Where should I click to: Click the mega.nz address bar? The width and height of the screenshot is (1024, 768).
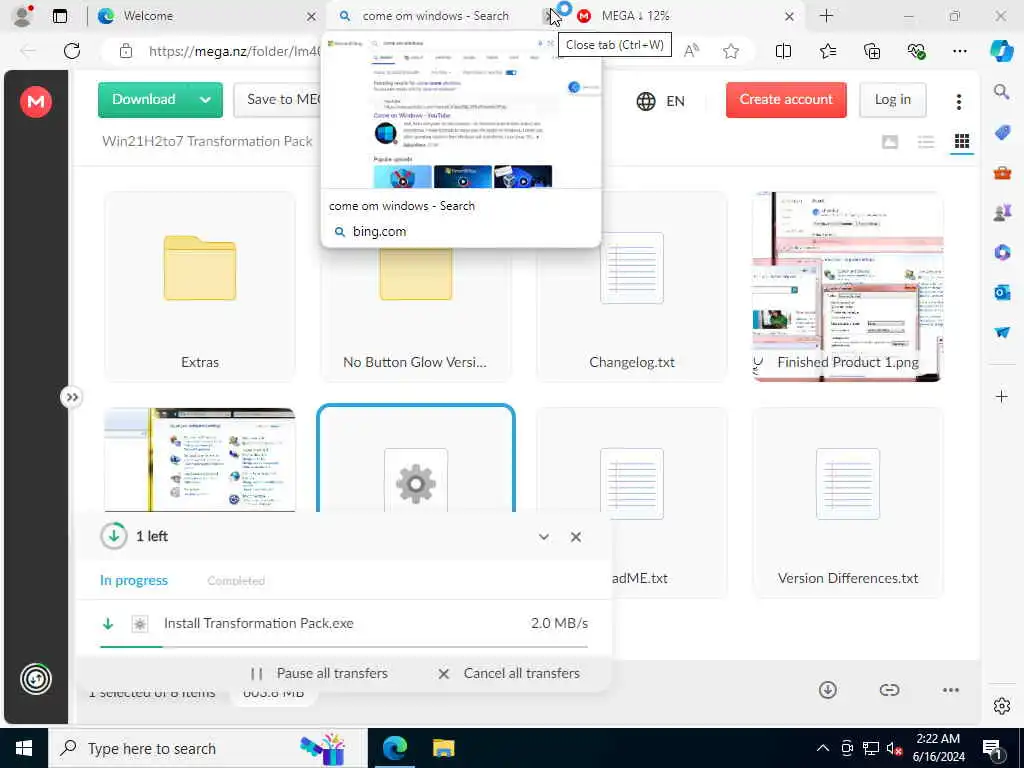(x=235, y=51)
